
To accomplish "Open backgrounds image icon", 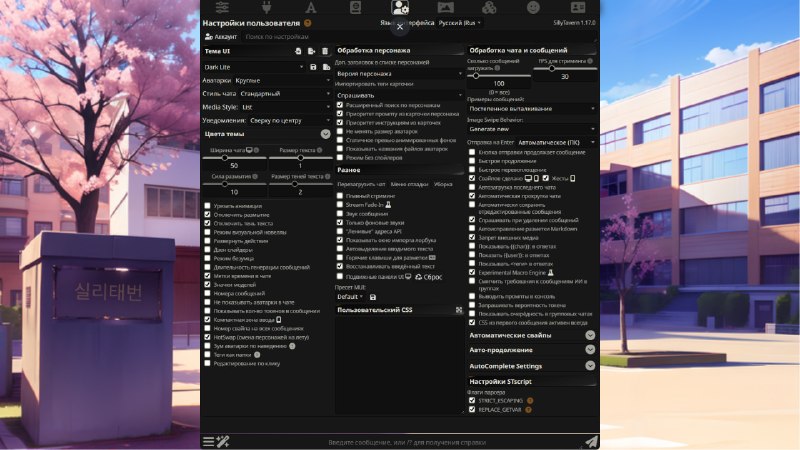I will coord(445,7).
